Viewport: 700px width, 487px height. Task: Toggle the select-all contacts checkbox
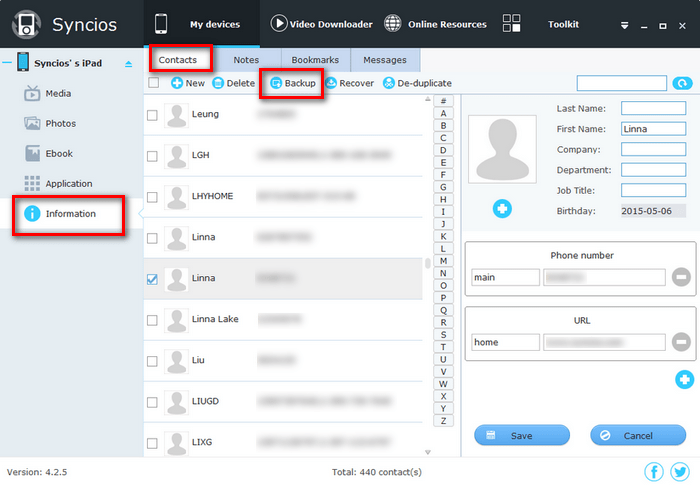pos(153,83)
